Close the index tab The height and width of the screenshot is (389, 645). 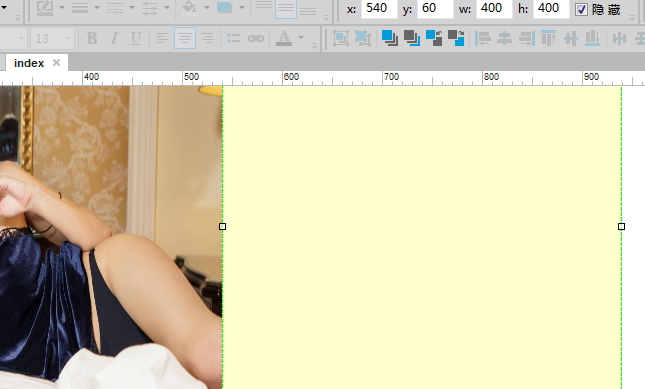(56, 63)
